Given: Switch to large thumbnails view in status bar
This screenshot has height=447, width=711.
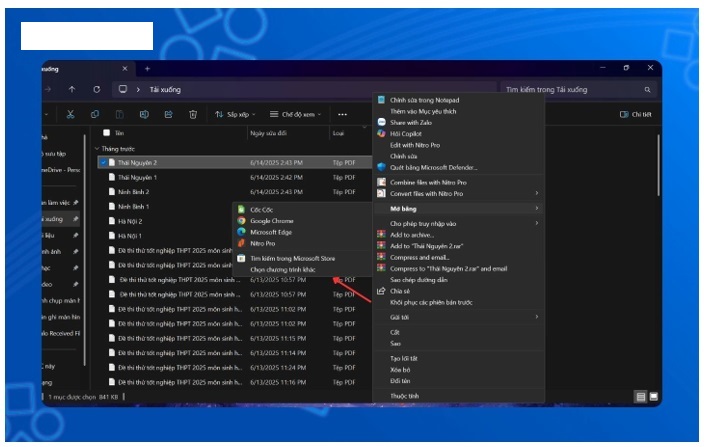Looking at the screenshot, I should coord(652,397).
